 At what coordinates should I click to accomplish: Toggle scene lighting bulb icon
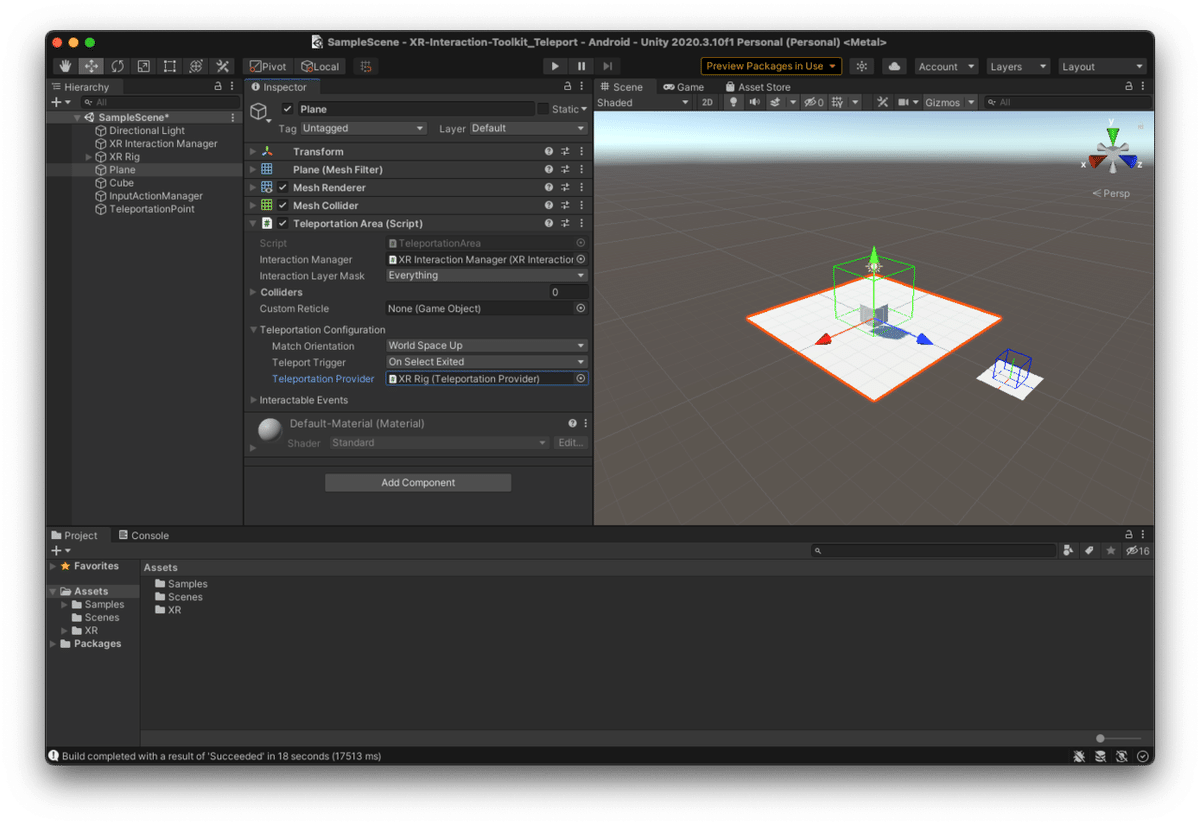732,102
